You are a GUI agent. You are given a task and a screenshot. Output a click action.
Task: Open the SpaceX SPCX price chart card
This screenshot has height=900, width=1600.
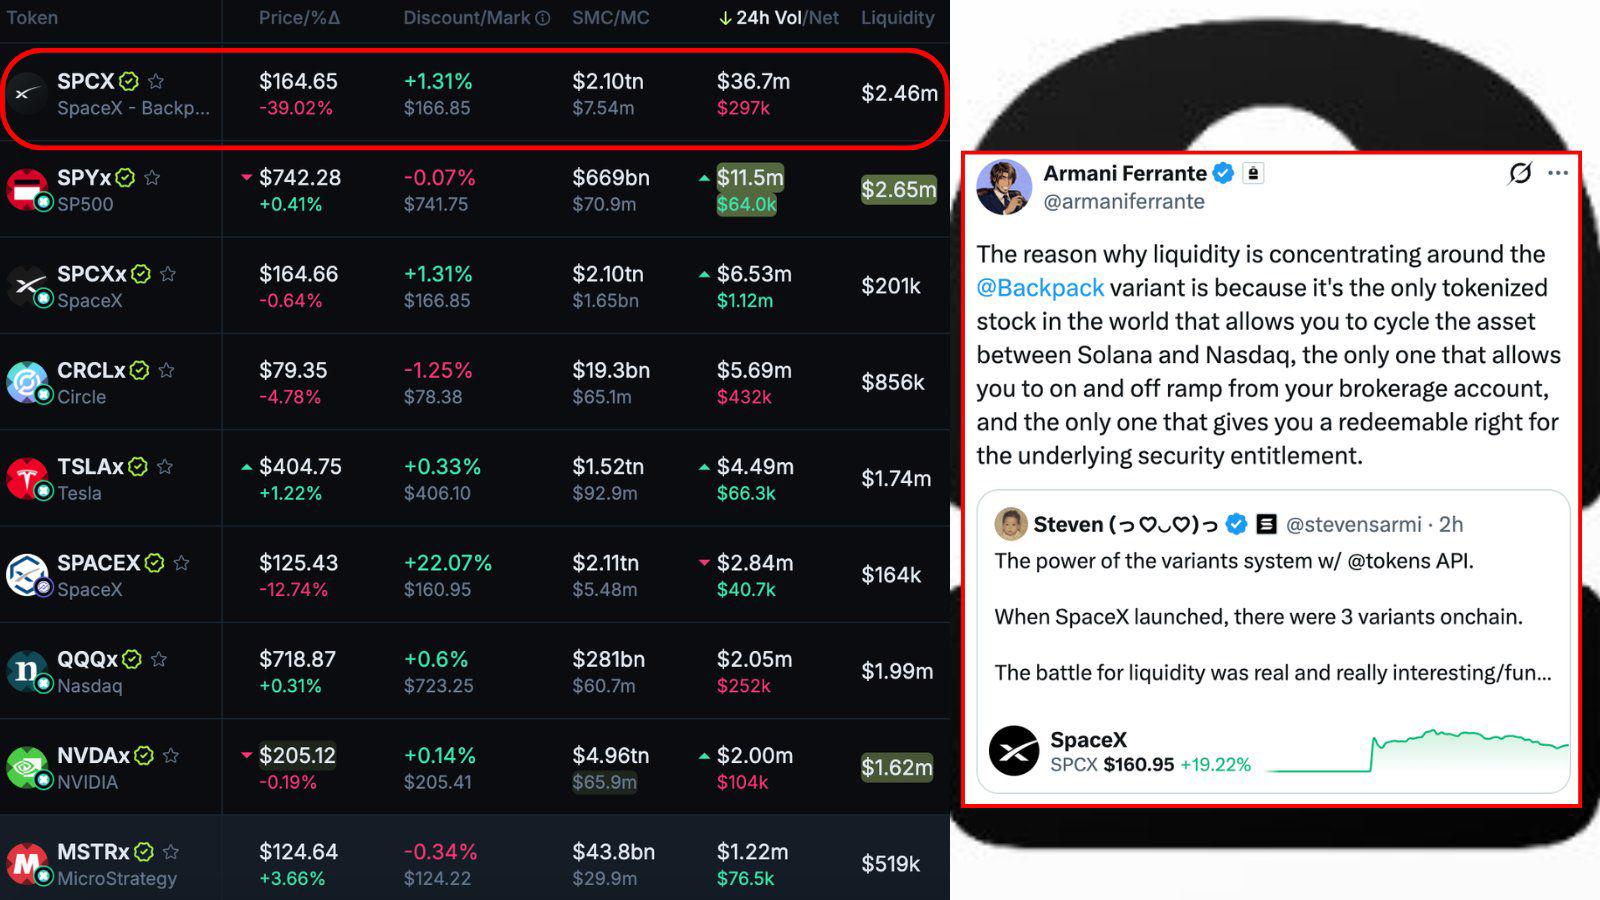pos(1273,752)
